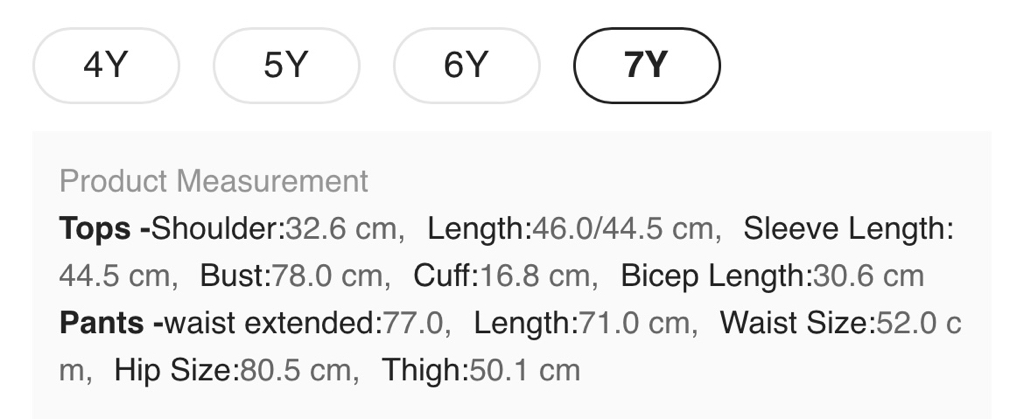Click the waist extended 77.0 measurement

click(305, 324)
